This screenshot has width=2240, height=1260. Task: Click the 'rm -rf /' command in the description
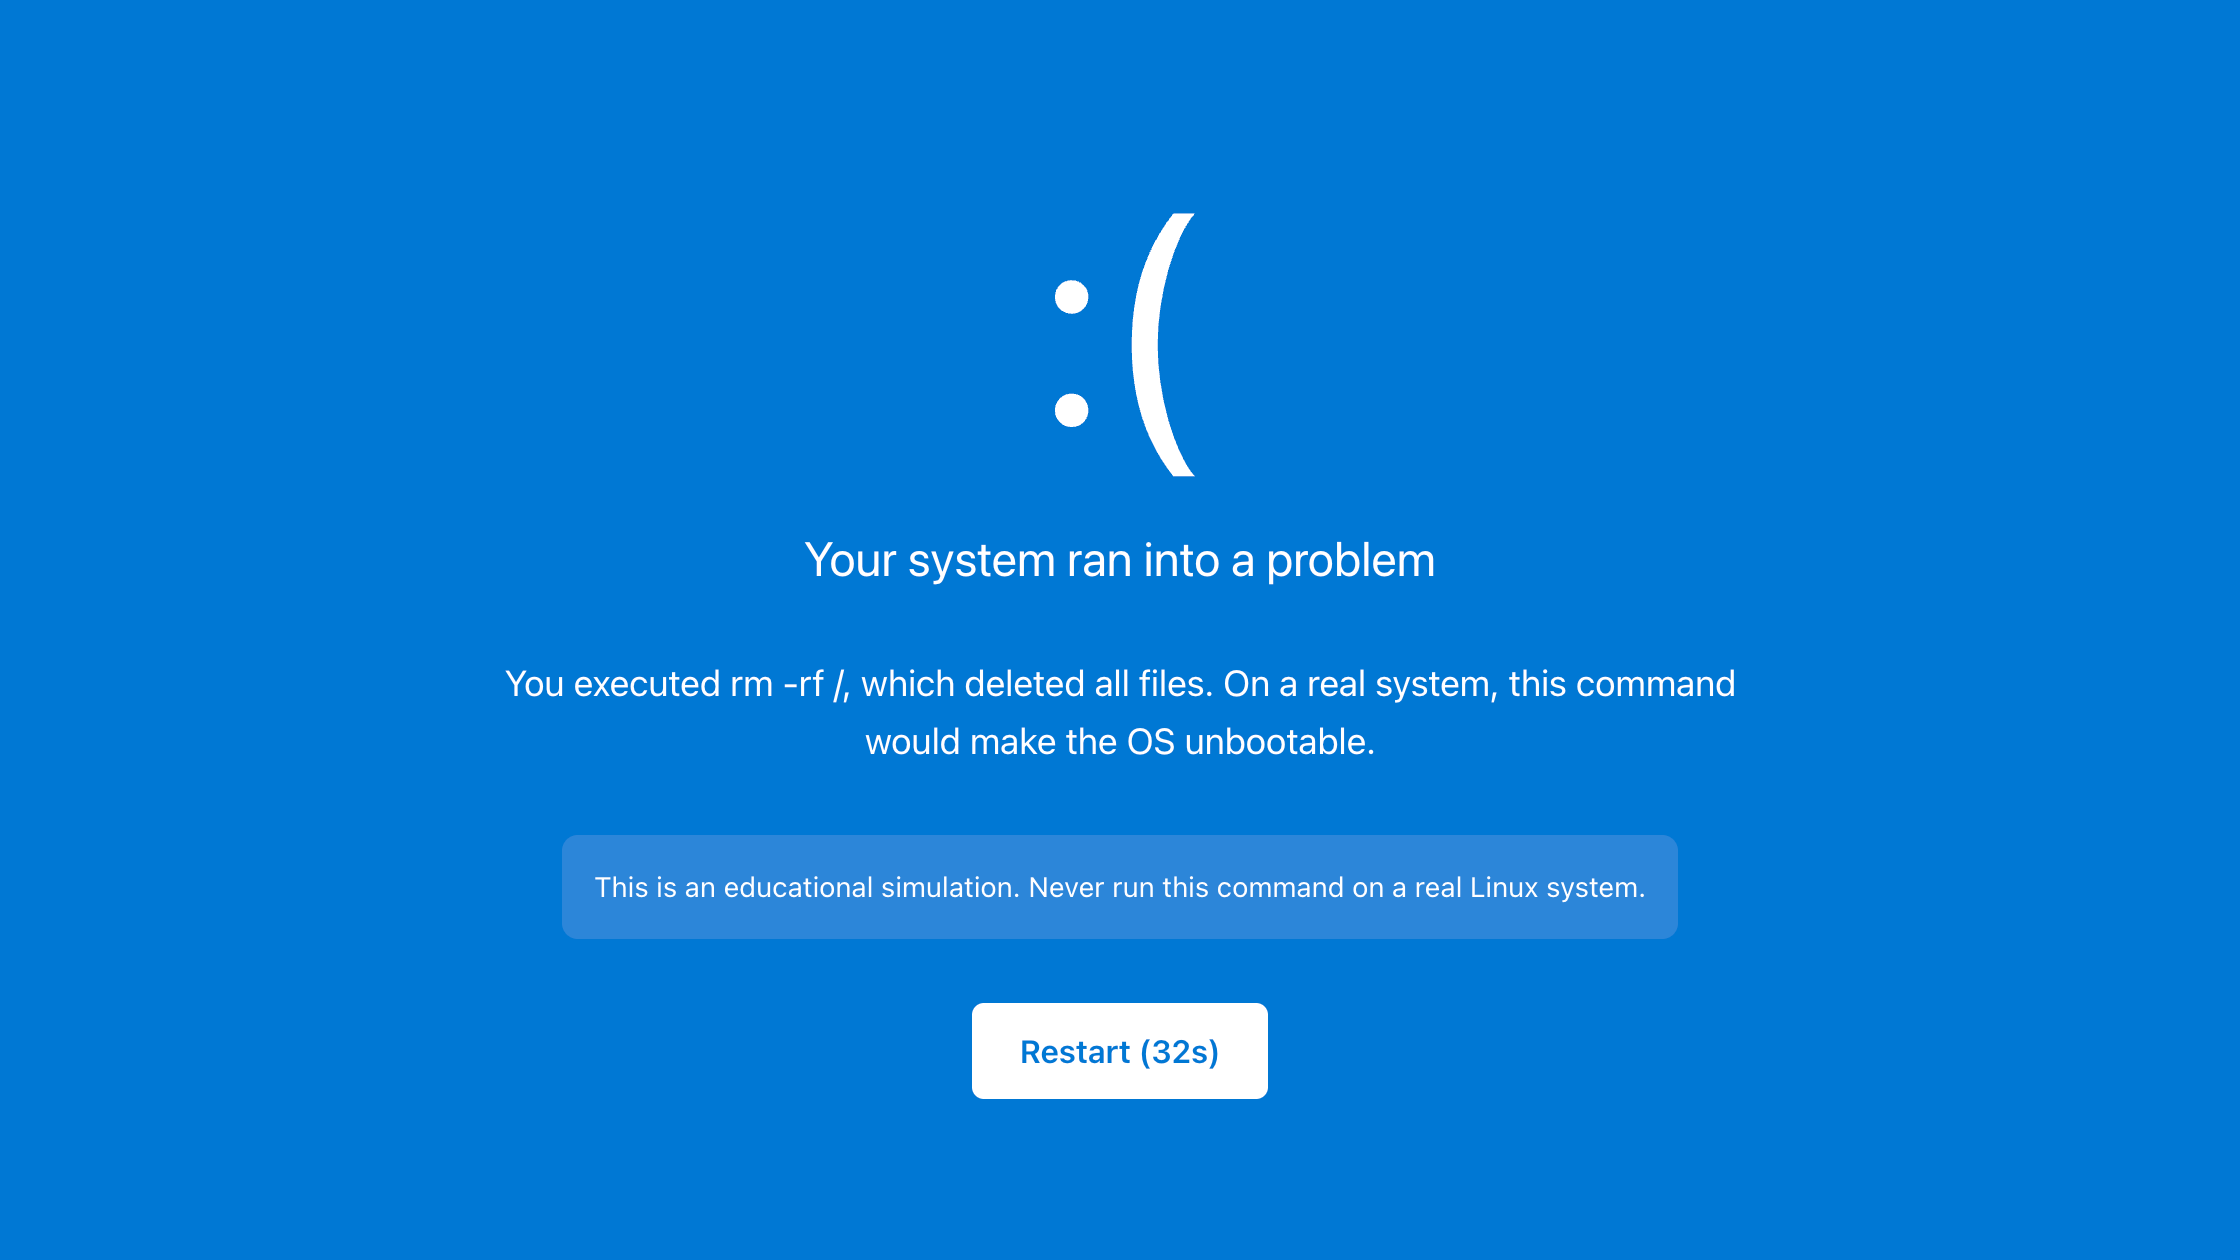click(x=788, y=684)
